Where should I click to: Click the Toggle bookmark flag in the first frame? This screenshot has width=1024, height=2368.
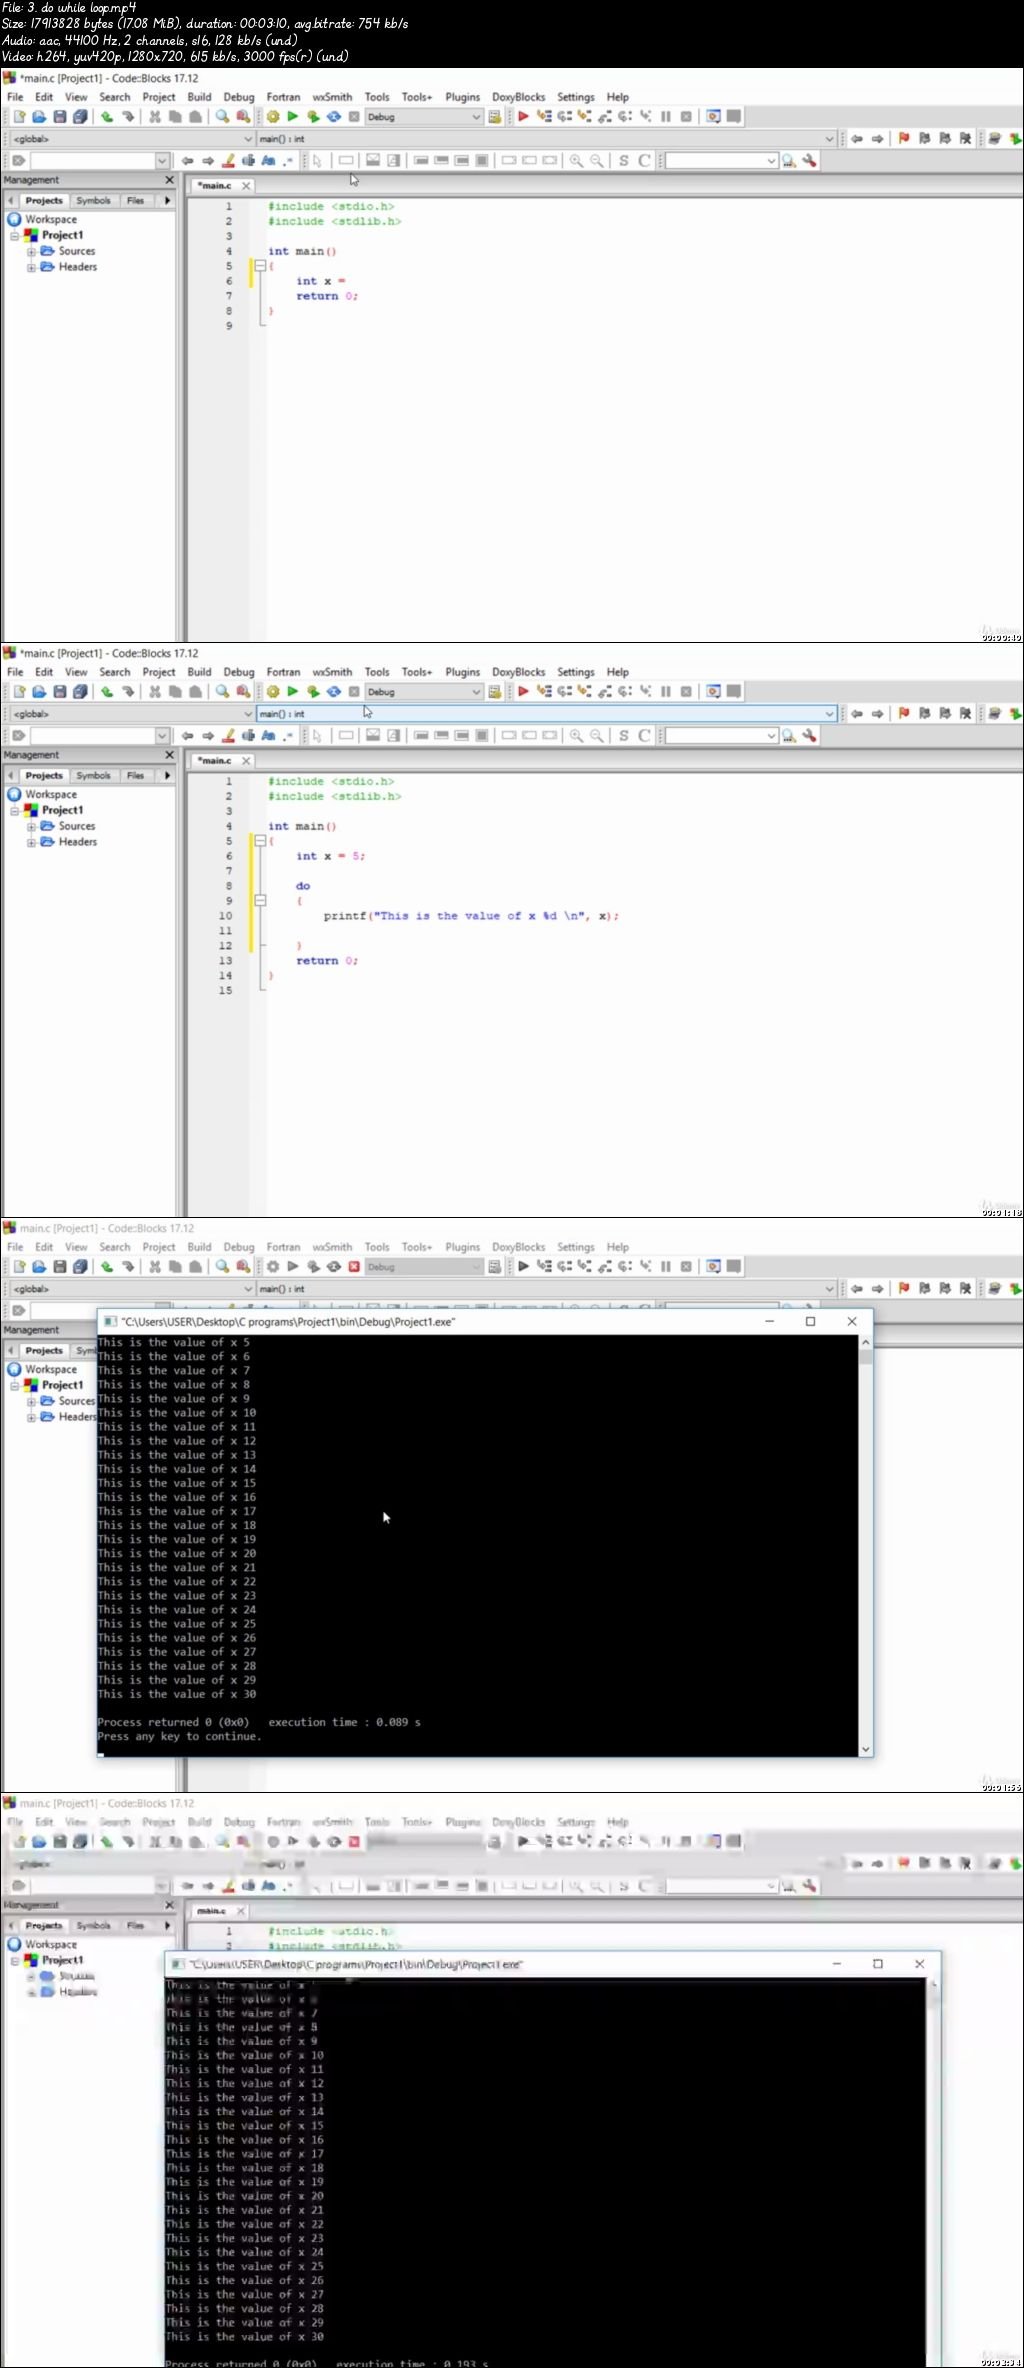tap(904, 139)
